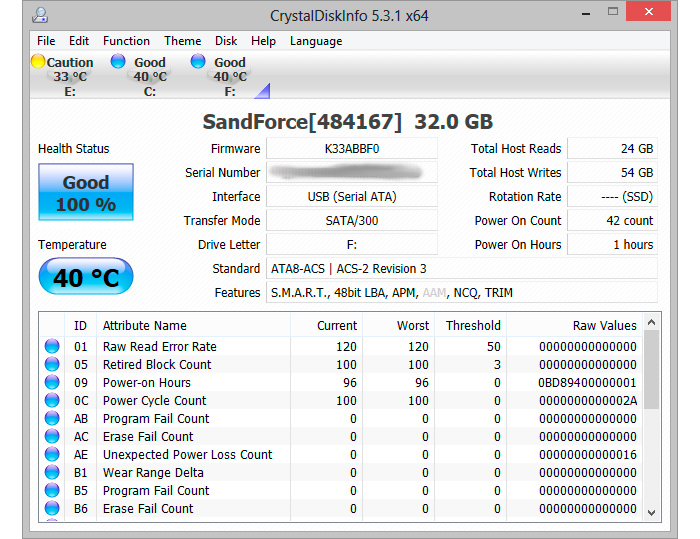
Task: Click the 40 °C temperature button
Action: point(86,276)
